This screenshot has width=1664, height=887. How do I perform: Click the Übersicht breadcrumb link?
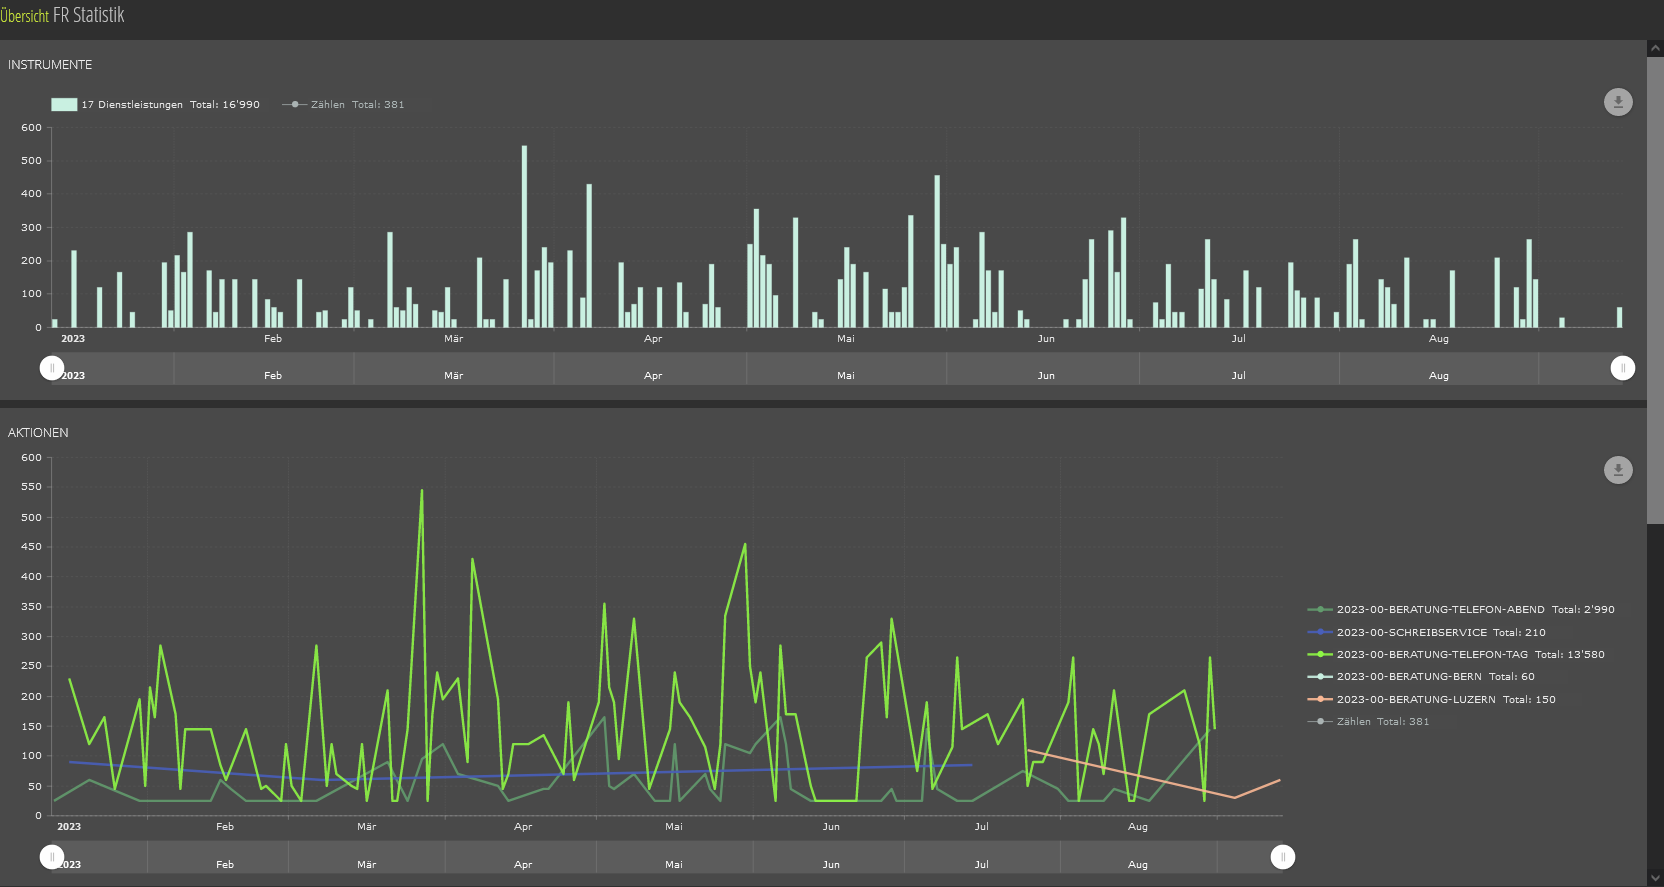point(25,16)
